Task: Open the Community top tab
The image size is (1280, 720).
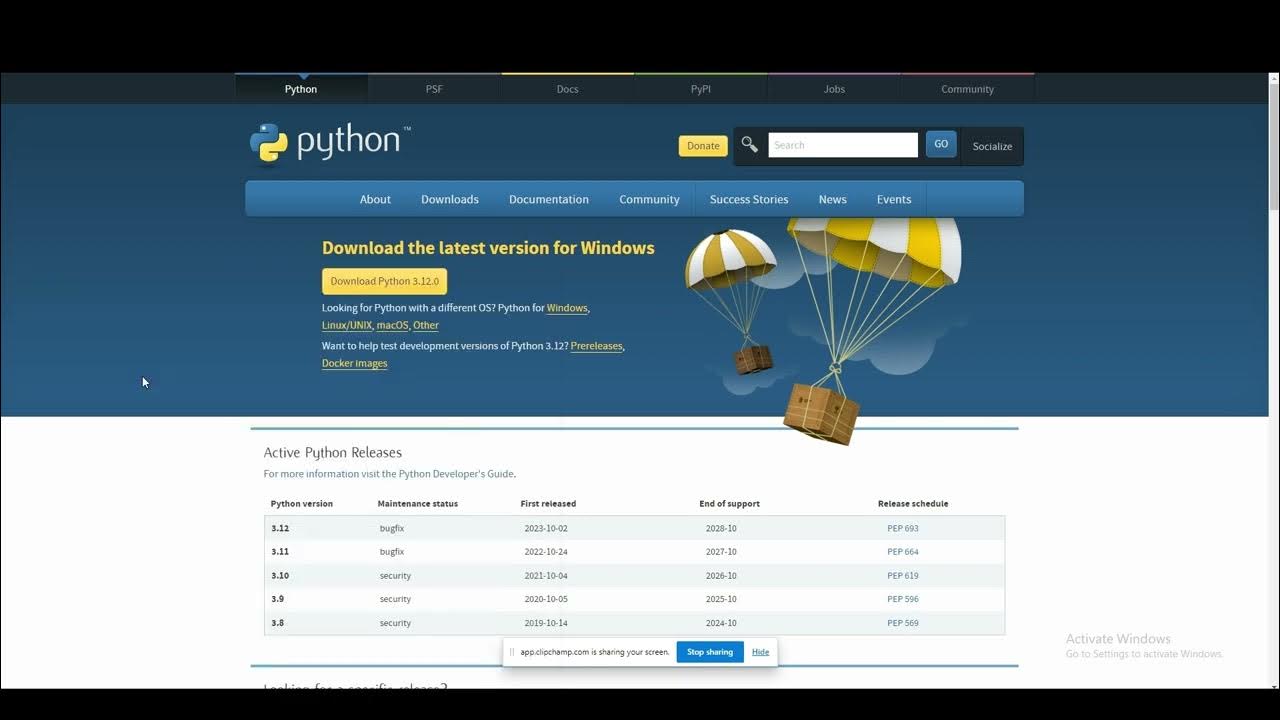Action: click(967, 89)
